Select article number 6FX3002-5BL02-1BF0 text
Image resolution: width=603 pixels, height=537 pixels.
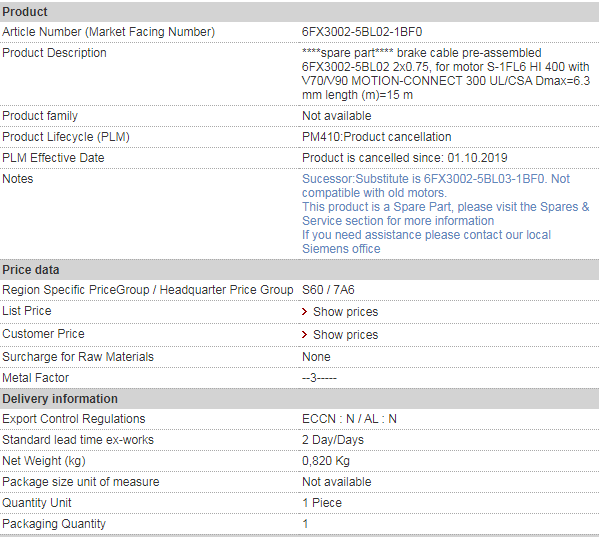click(362, 32)
